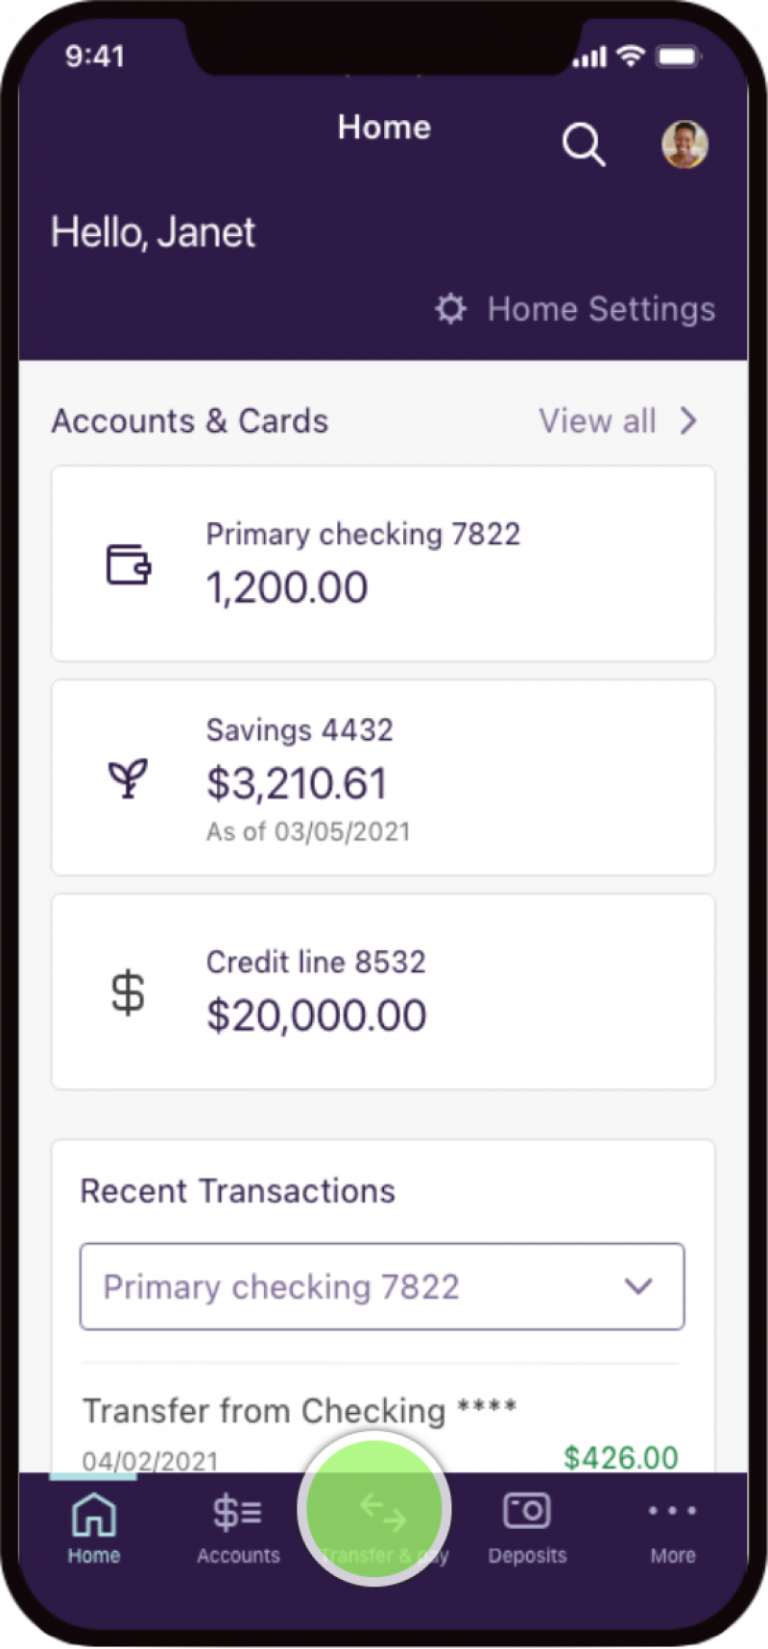Open Janet's profile photo avatar
Screen dimensions: 768x1649
click(x=685, y=144)
